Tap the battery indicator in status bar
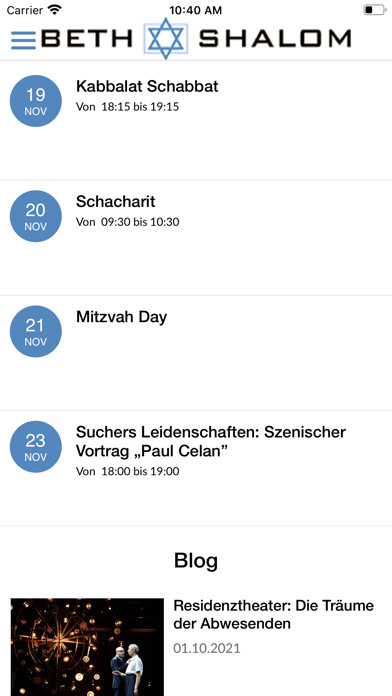The height and width of the screenshot is (696, 392). [x=374, y=10]
